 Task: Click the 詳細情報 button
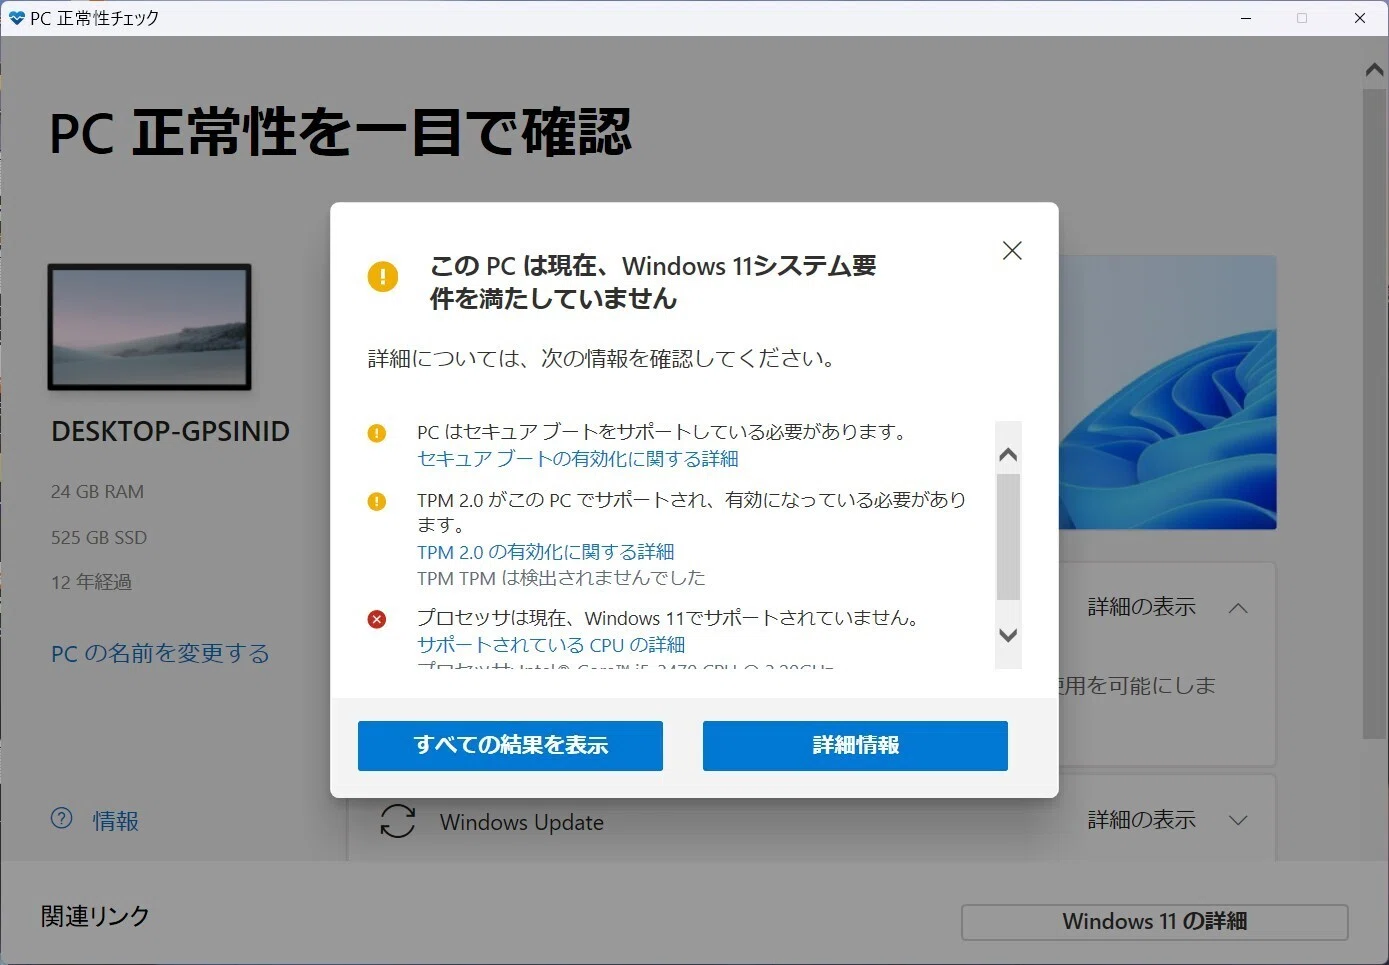click(855, 746)
